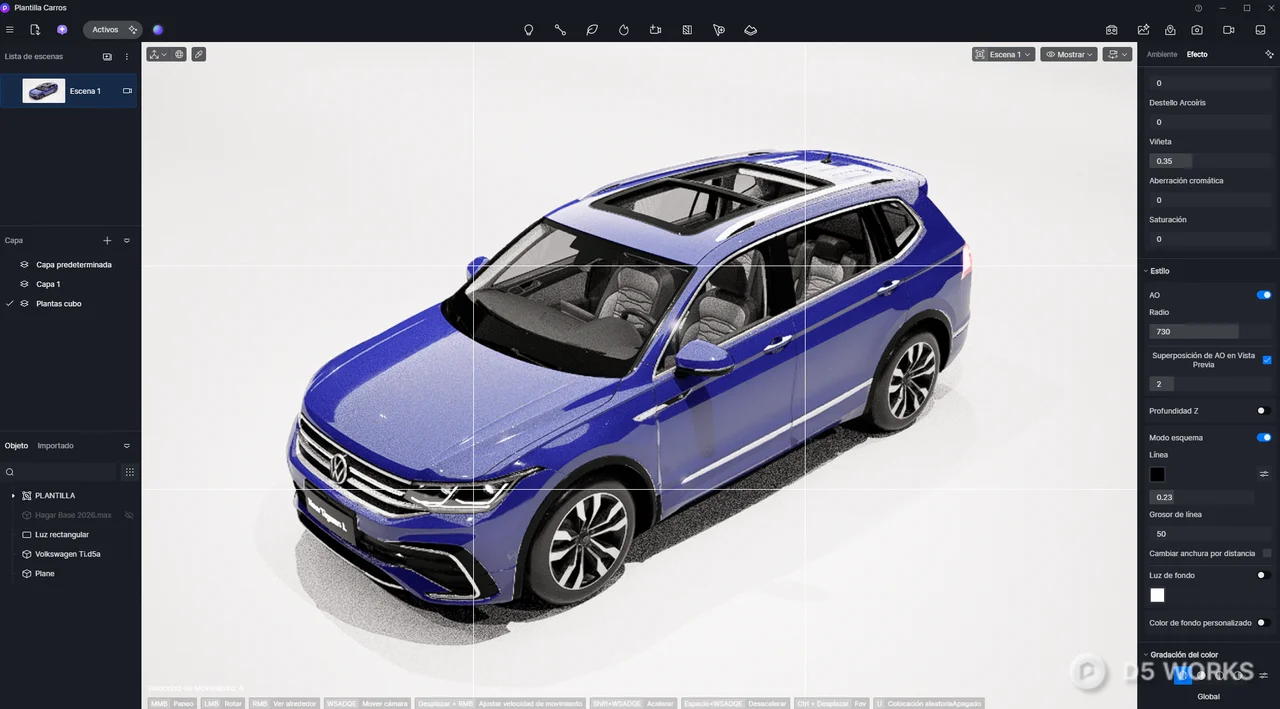
Task: Select the leaf vegetation tool
Action: tap(592, 30)
